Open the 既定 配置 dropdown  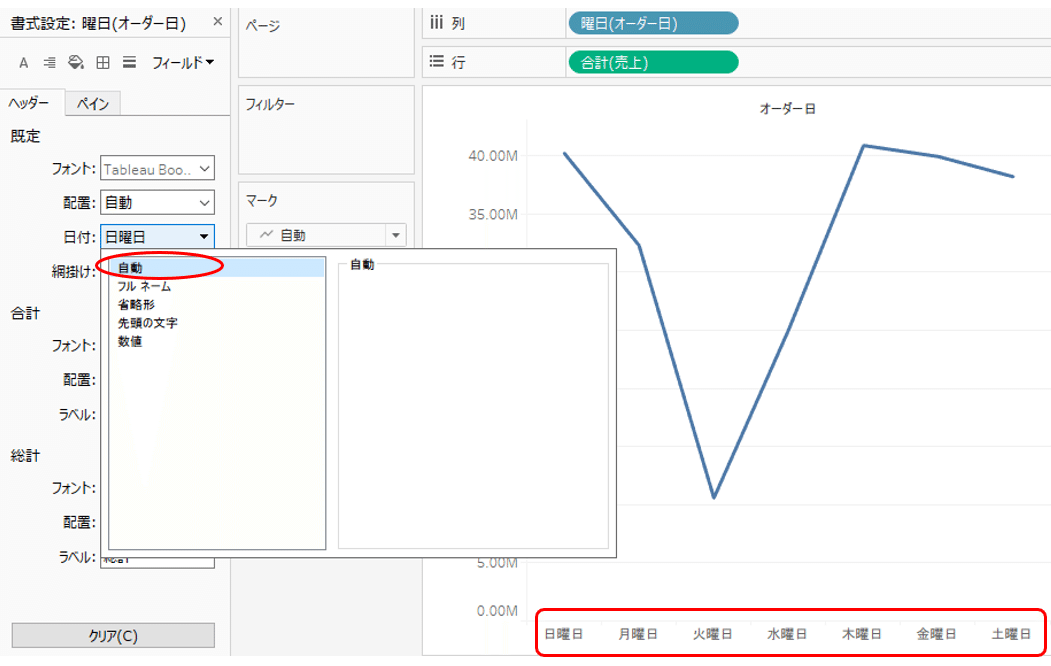(x=158, y=202)
